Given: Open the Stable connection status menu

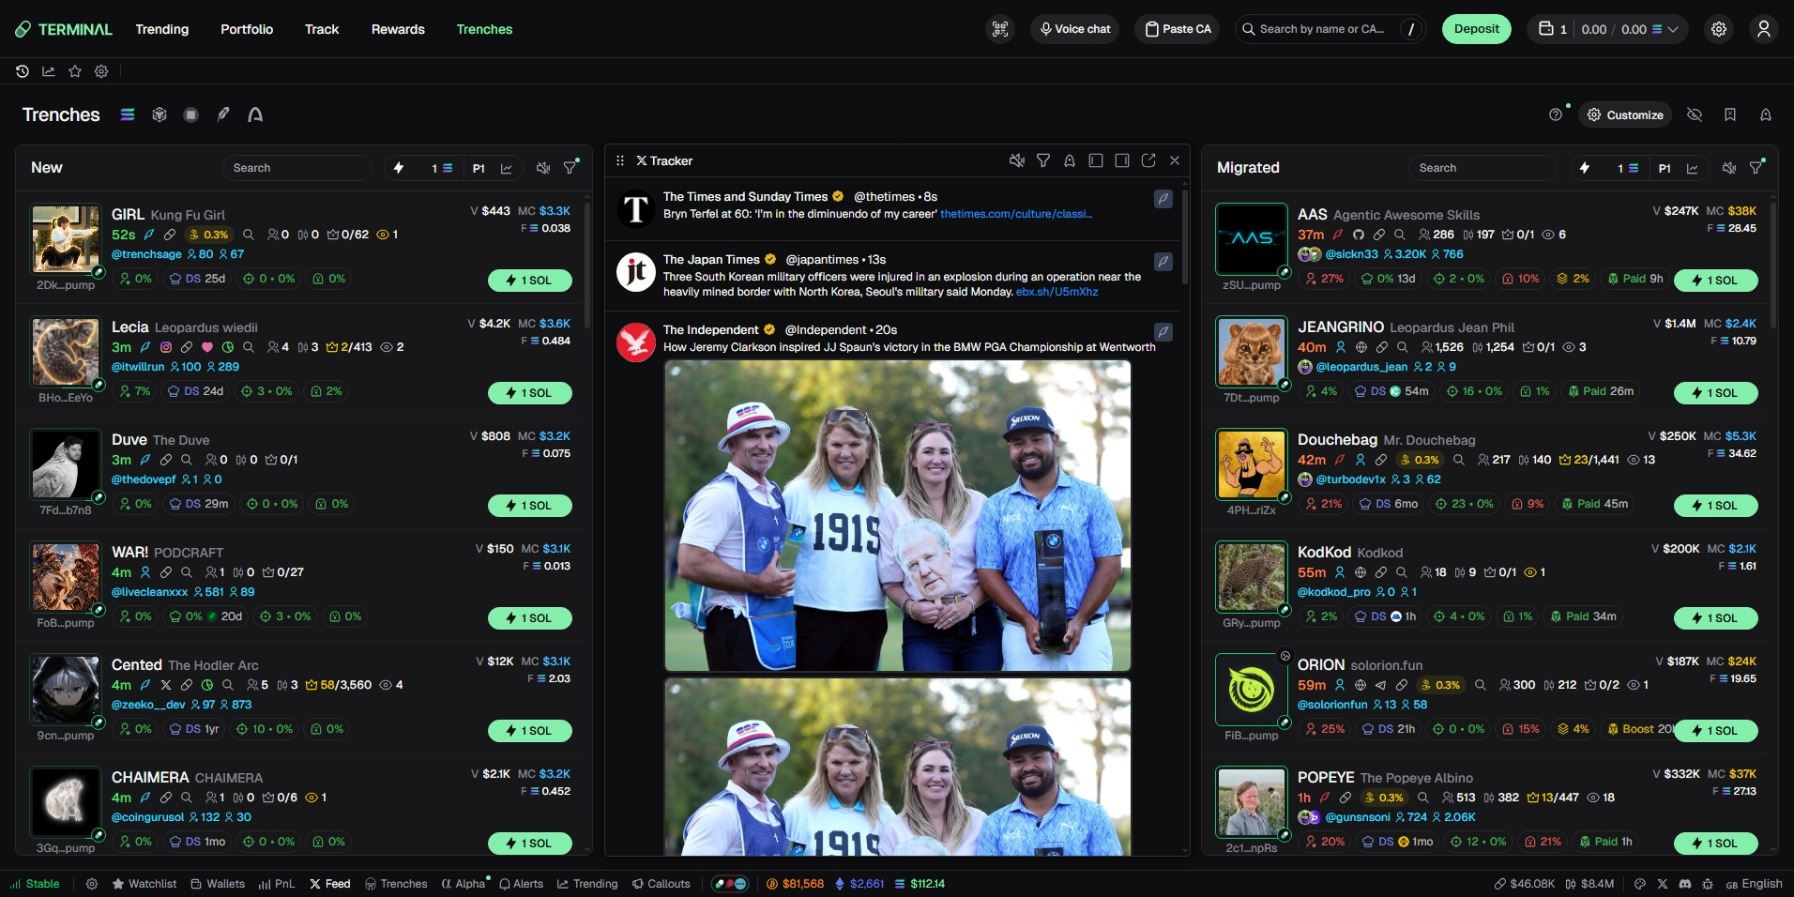Looking at the screenshot, I should pos(35,884).
